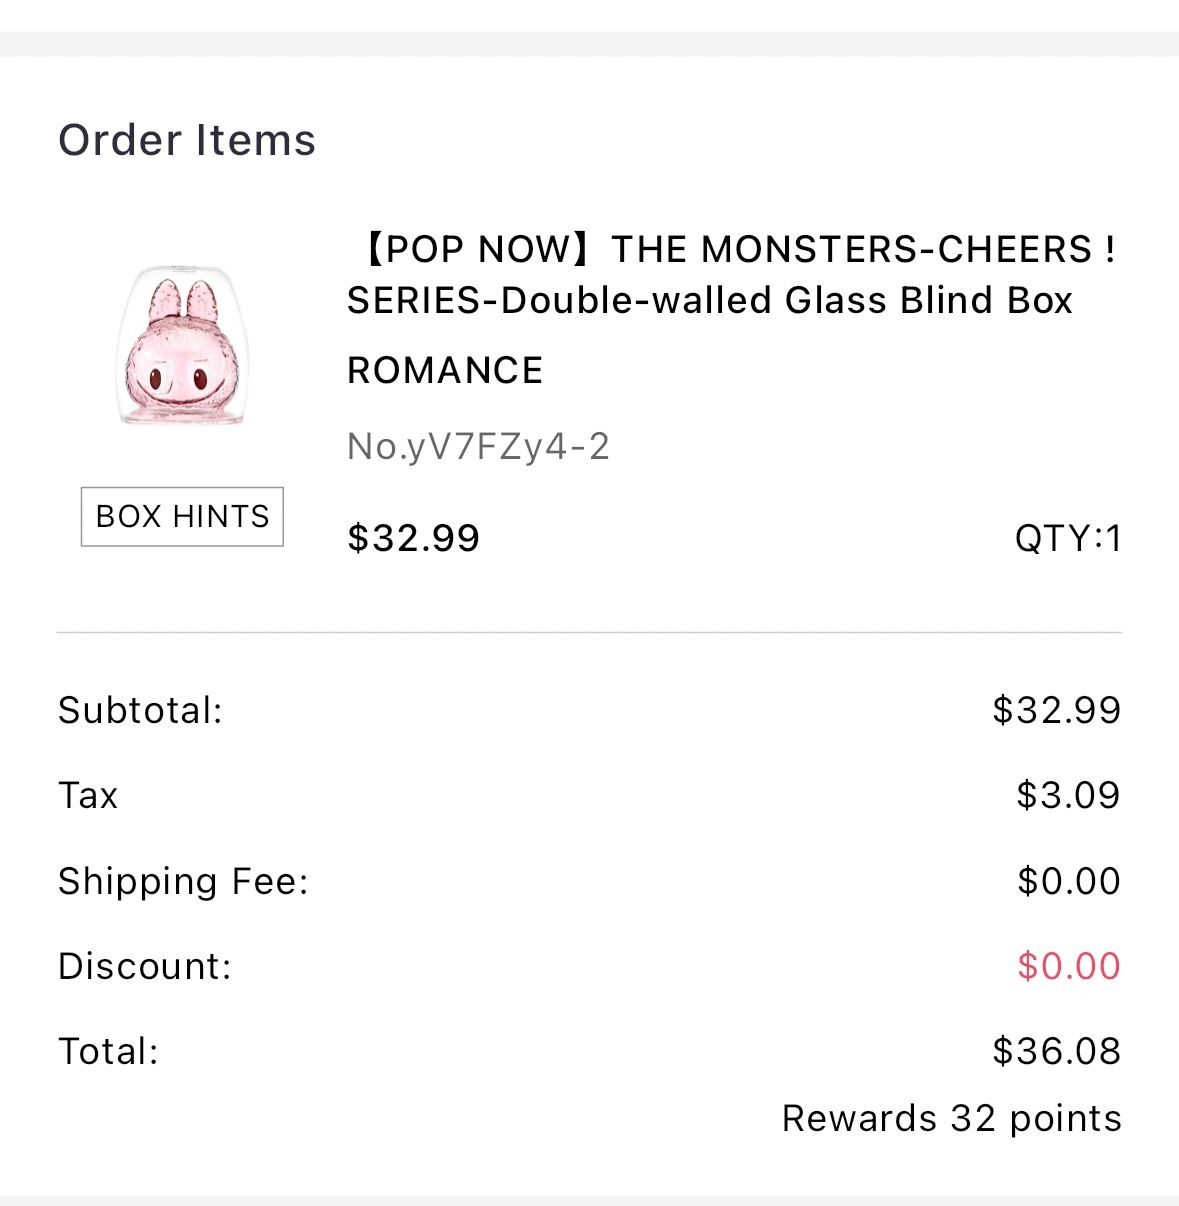Open the Rewards 32 points text

[x=951, y=1119]
